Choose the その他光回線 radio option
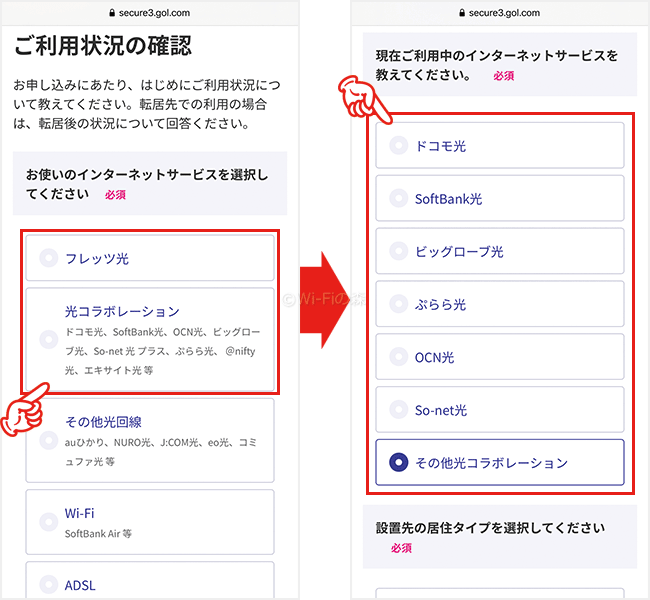This screenshot has width=650, height=600. point(150,440)
